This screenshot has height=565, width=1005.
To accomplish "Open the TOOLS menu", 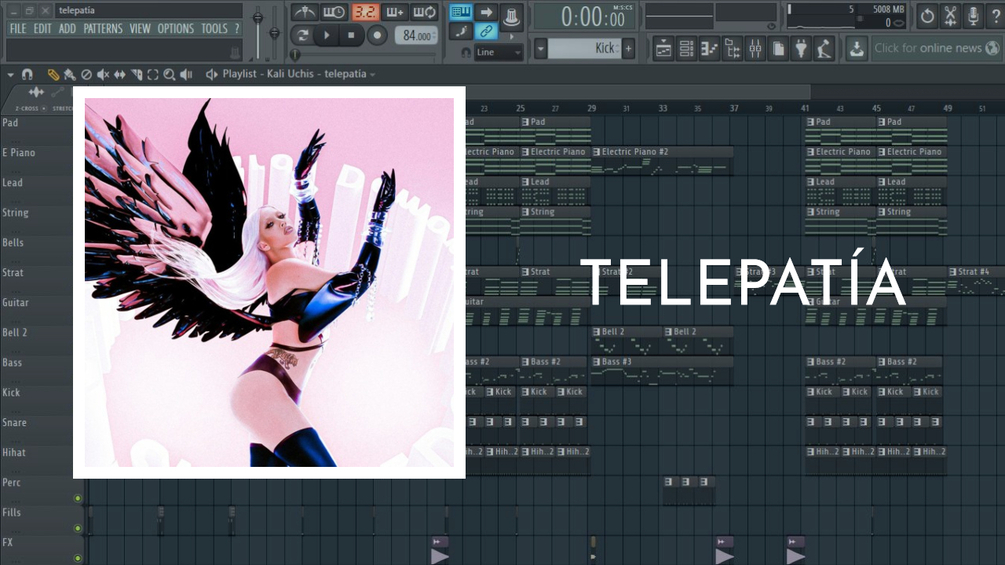I will coord(214,29).
